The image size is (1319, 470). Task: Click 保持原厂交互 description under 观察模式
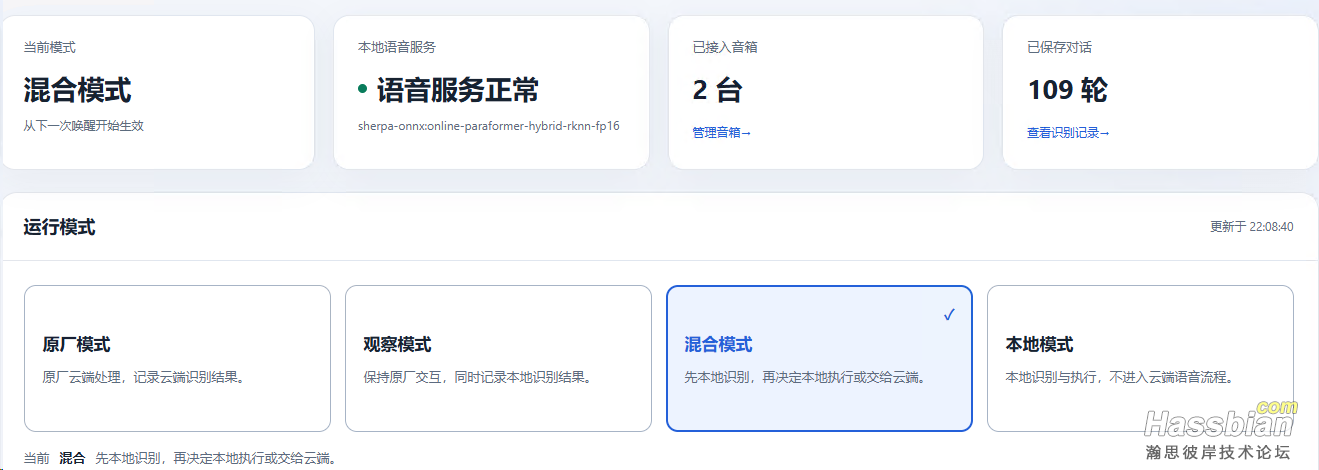(x=478, y=377)
